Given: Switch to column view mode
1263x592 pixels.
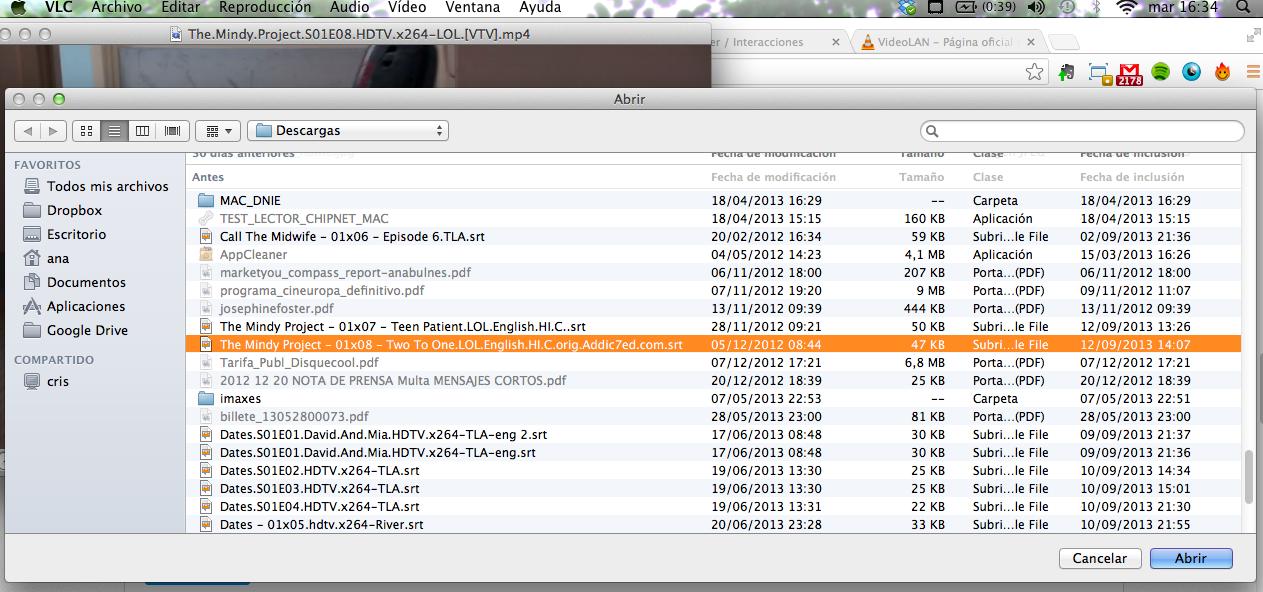Looking at the screenshot, I should [143, 131].
